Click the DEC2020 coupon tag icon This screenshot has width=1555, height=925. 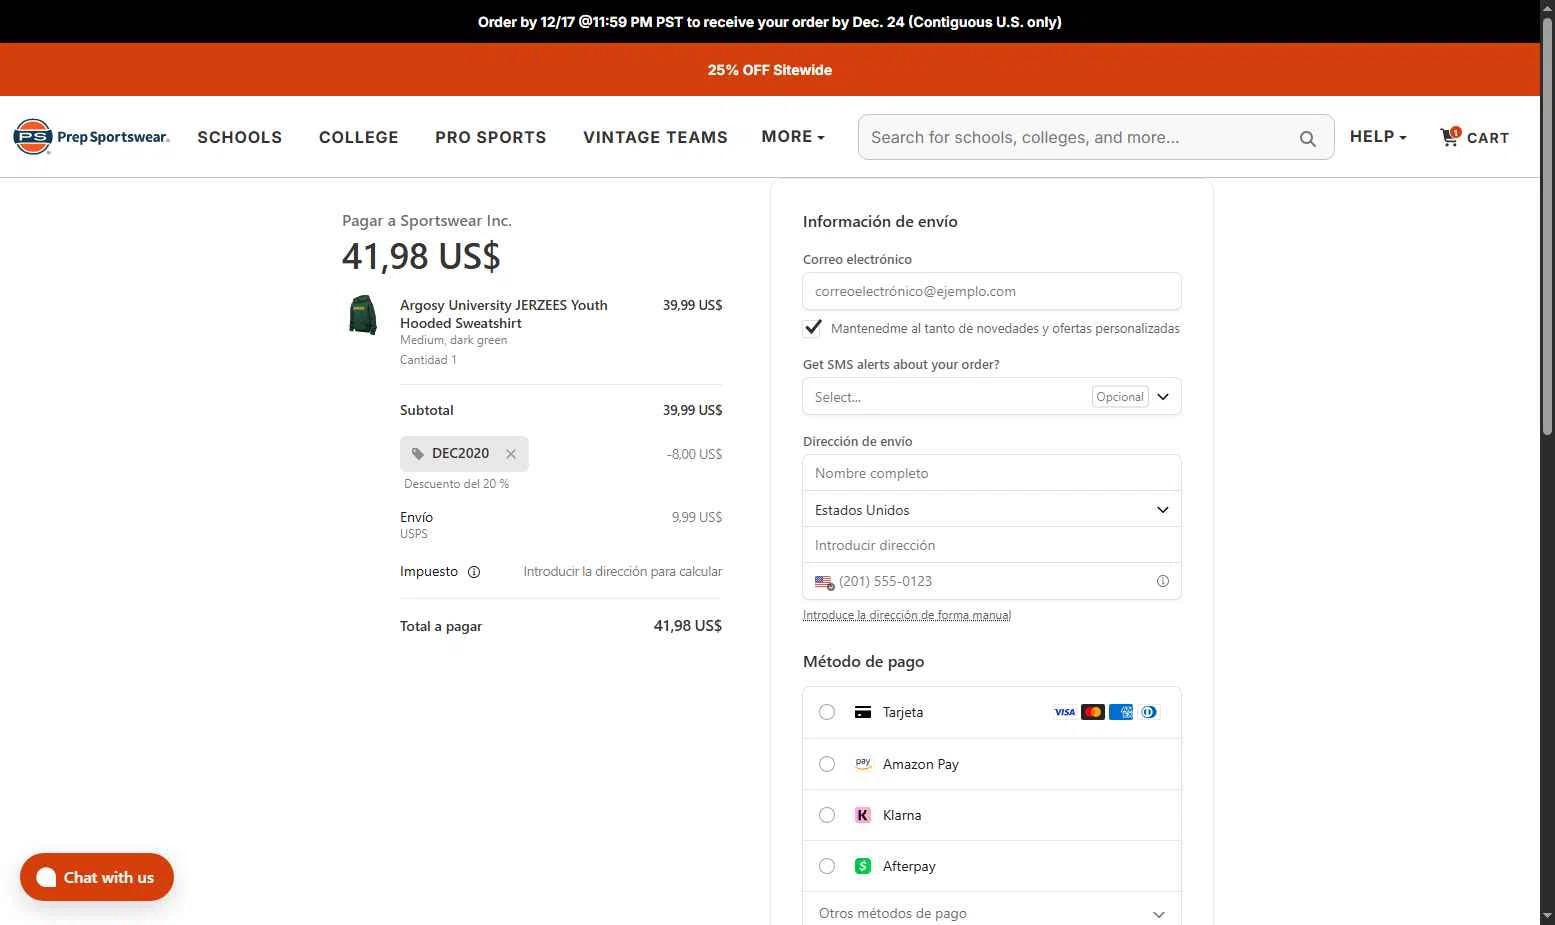[x=418, y=454]
